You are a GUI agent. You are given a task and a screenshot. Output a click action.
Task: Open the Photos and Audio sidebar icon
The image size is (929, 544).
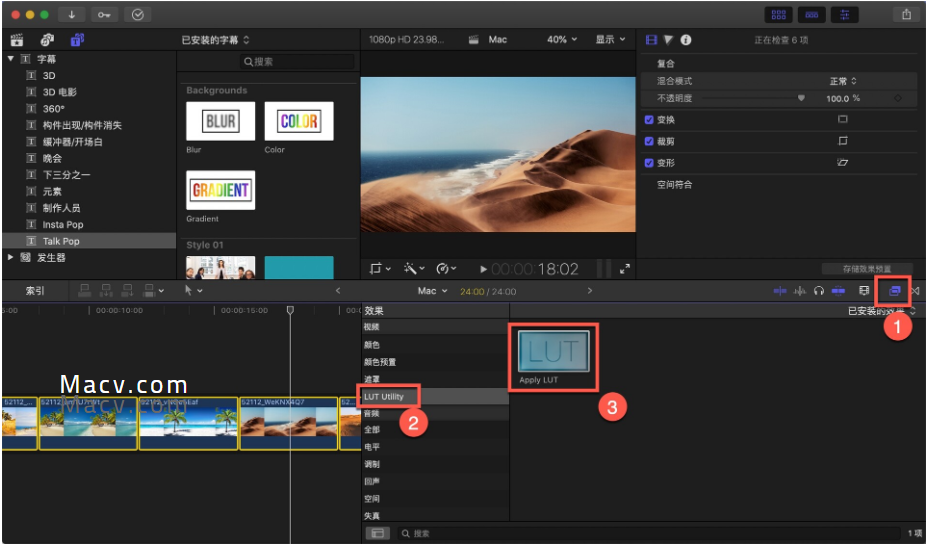pyautogui.click(x=47, y=40)
